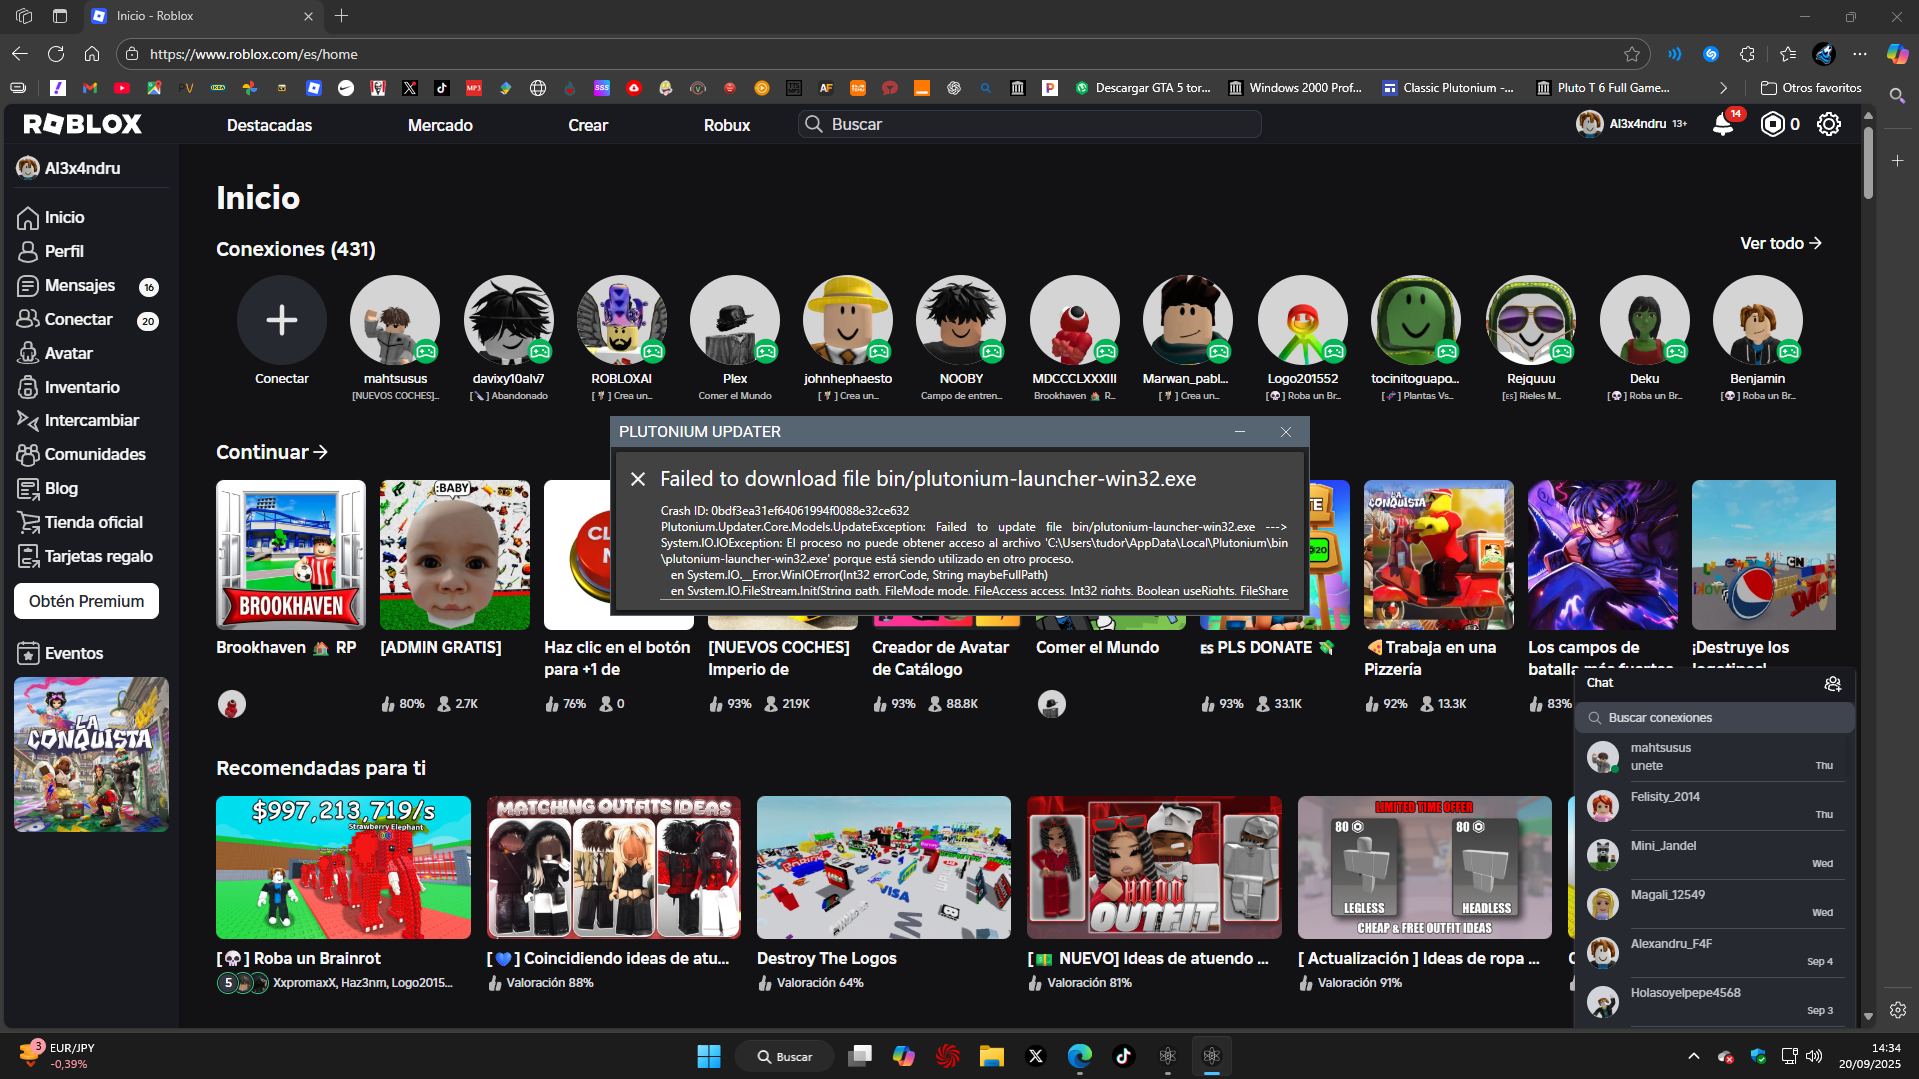Show hidden system tray icons
This screenshot has width=1919, height=1079.
(x=1693, y=1056)
